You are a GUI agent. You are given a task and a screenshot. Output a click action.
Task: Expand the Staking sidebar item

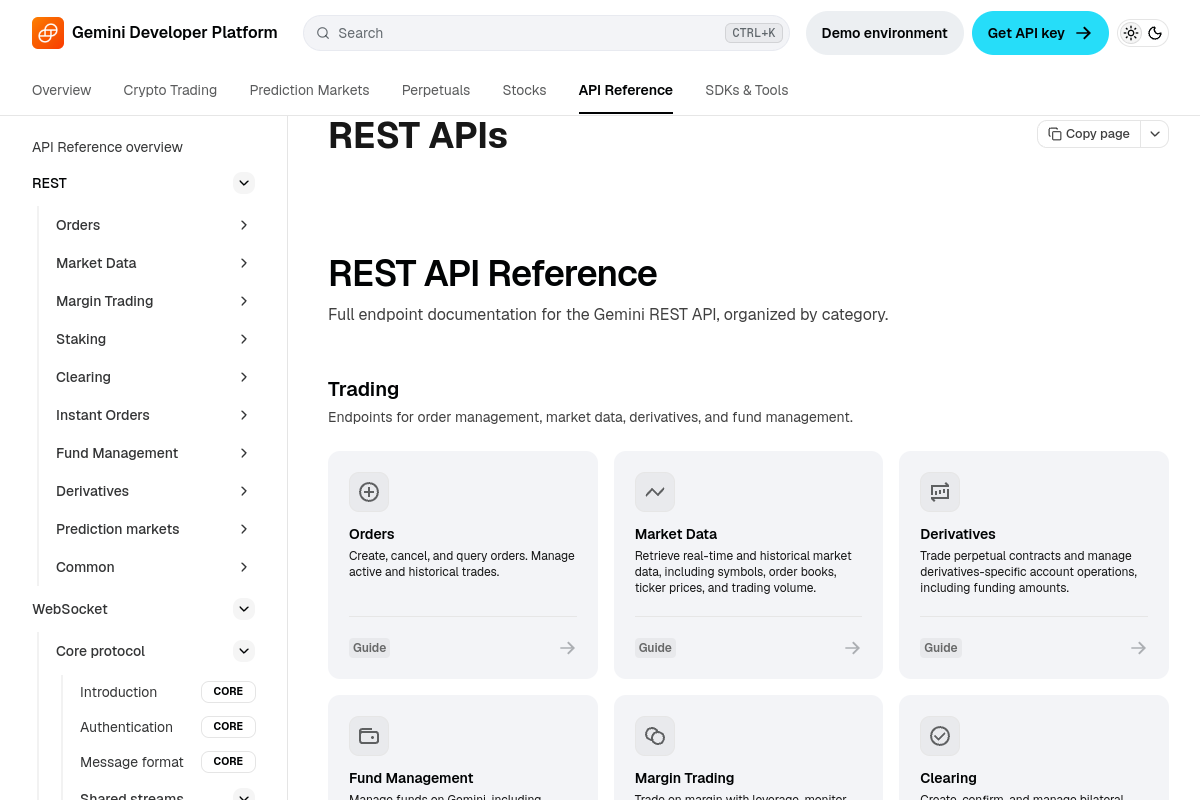pos(244,339)
